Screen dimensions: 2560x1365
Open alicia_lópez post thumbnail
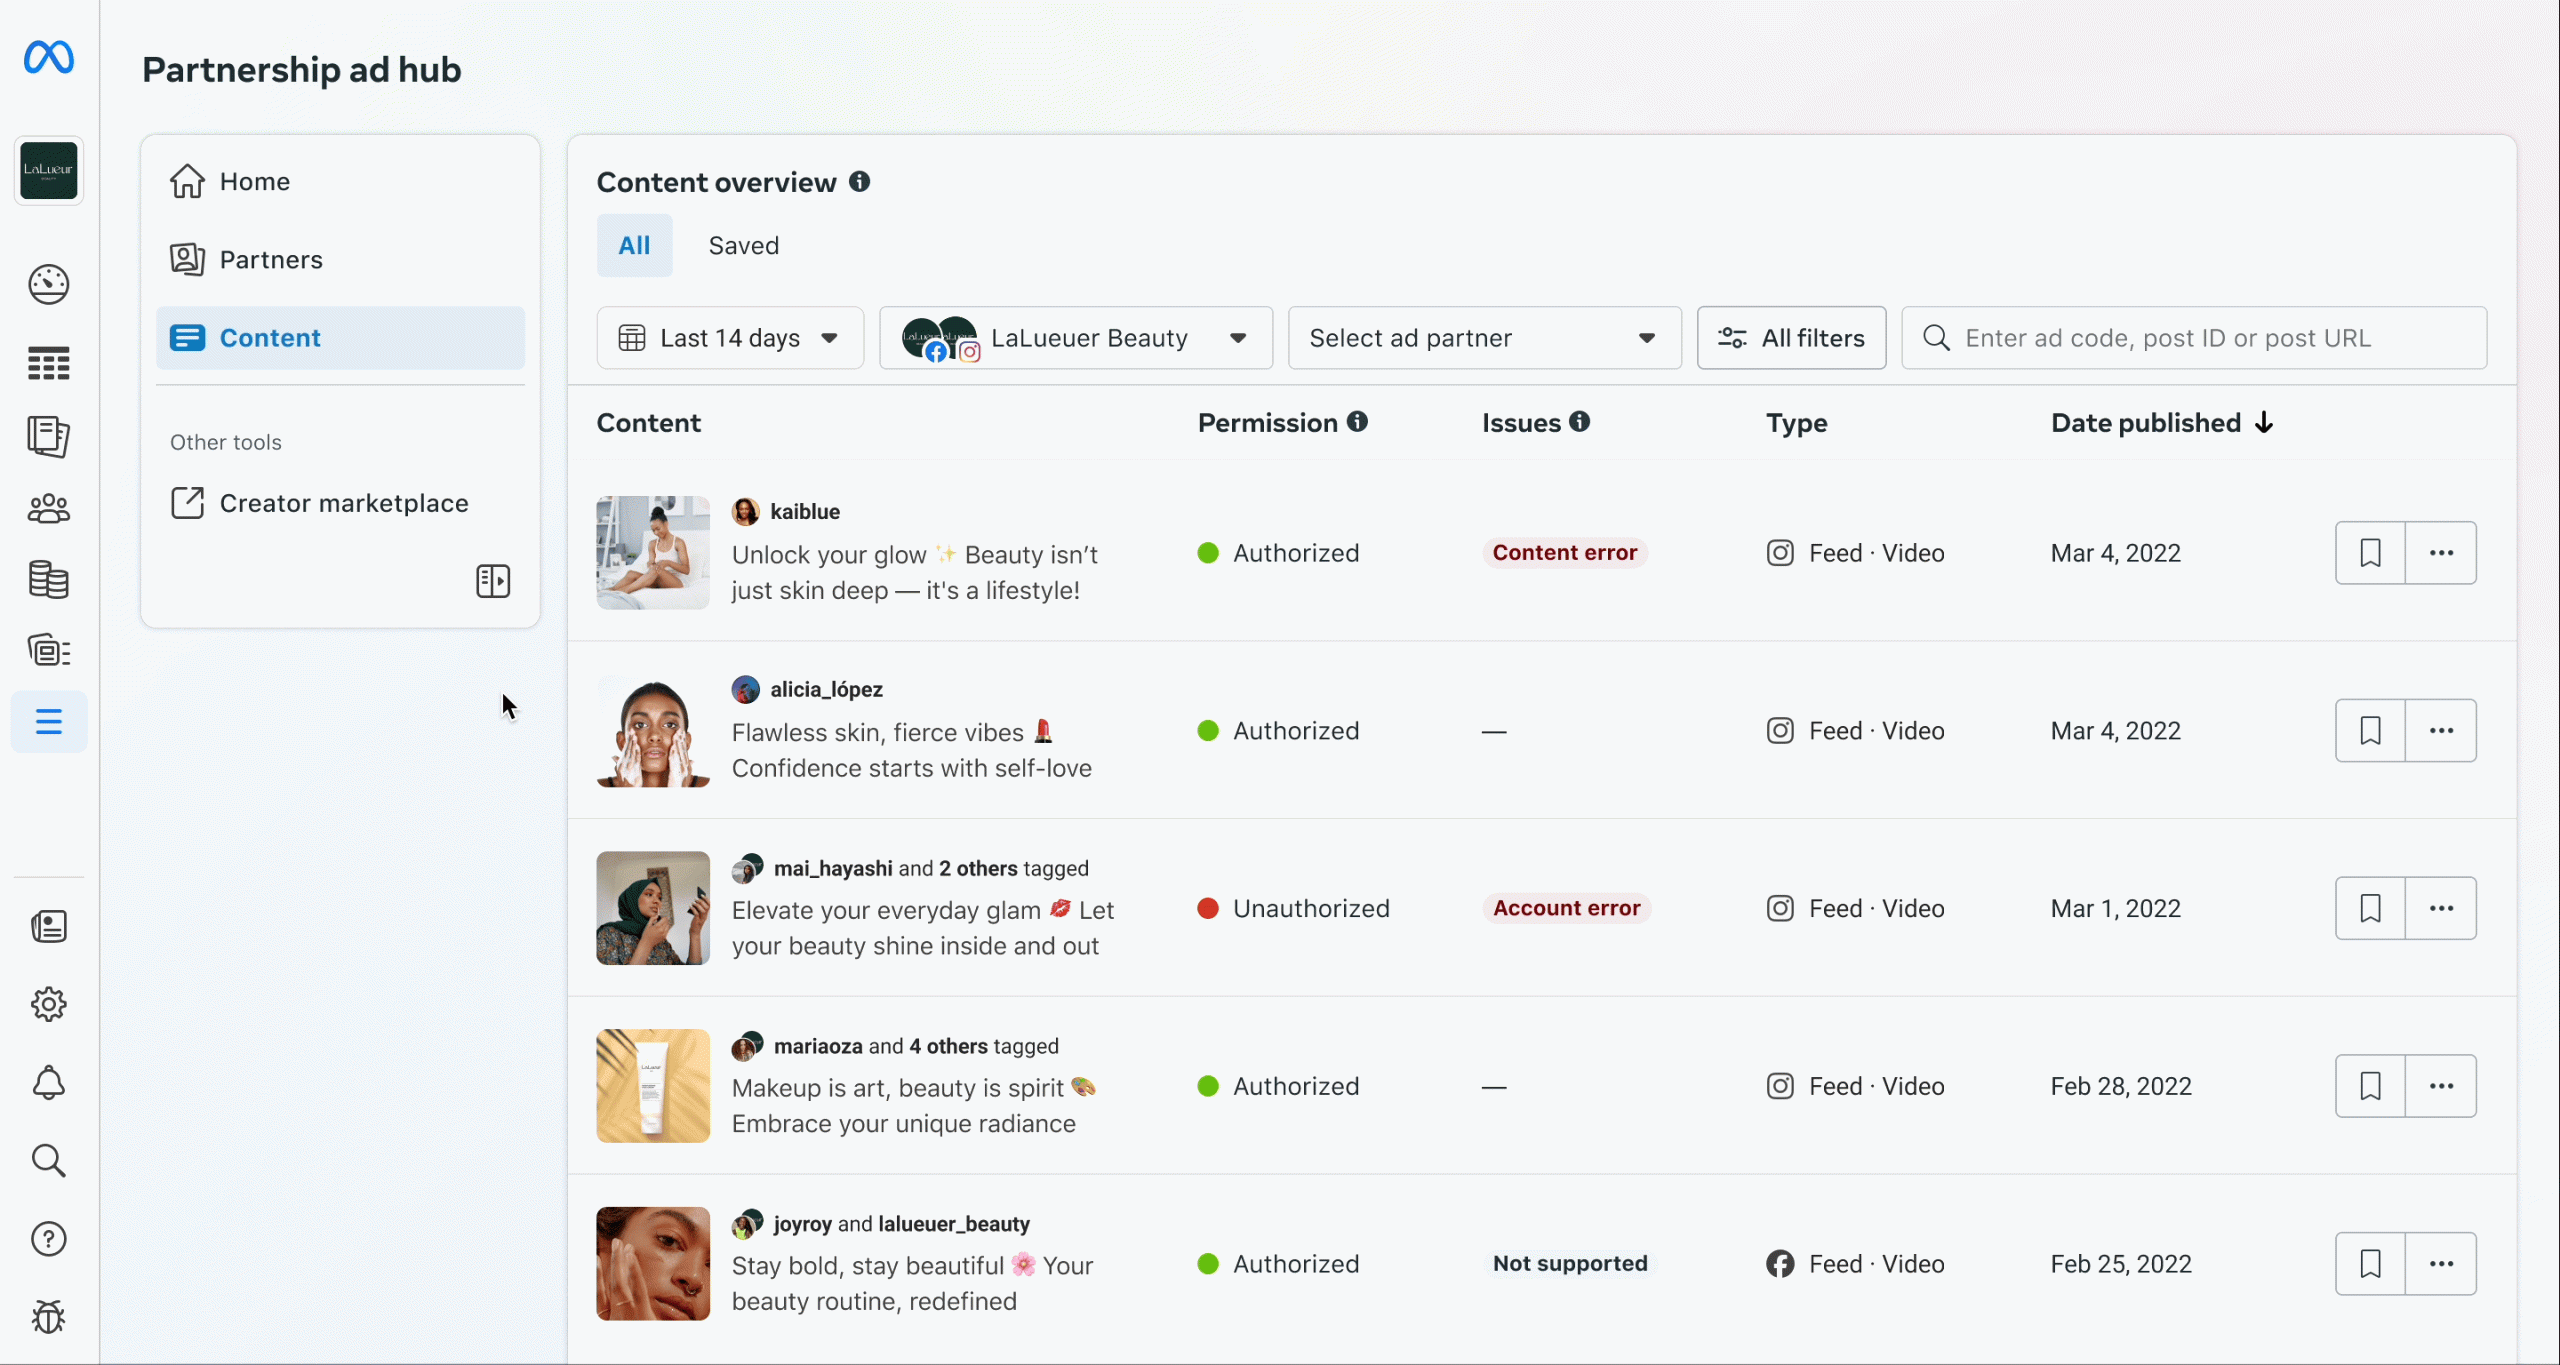(653, 731)
